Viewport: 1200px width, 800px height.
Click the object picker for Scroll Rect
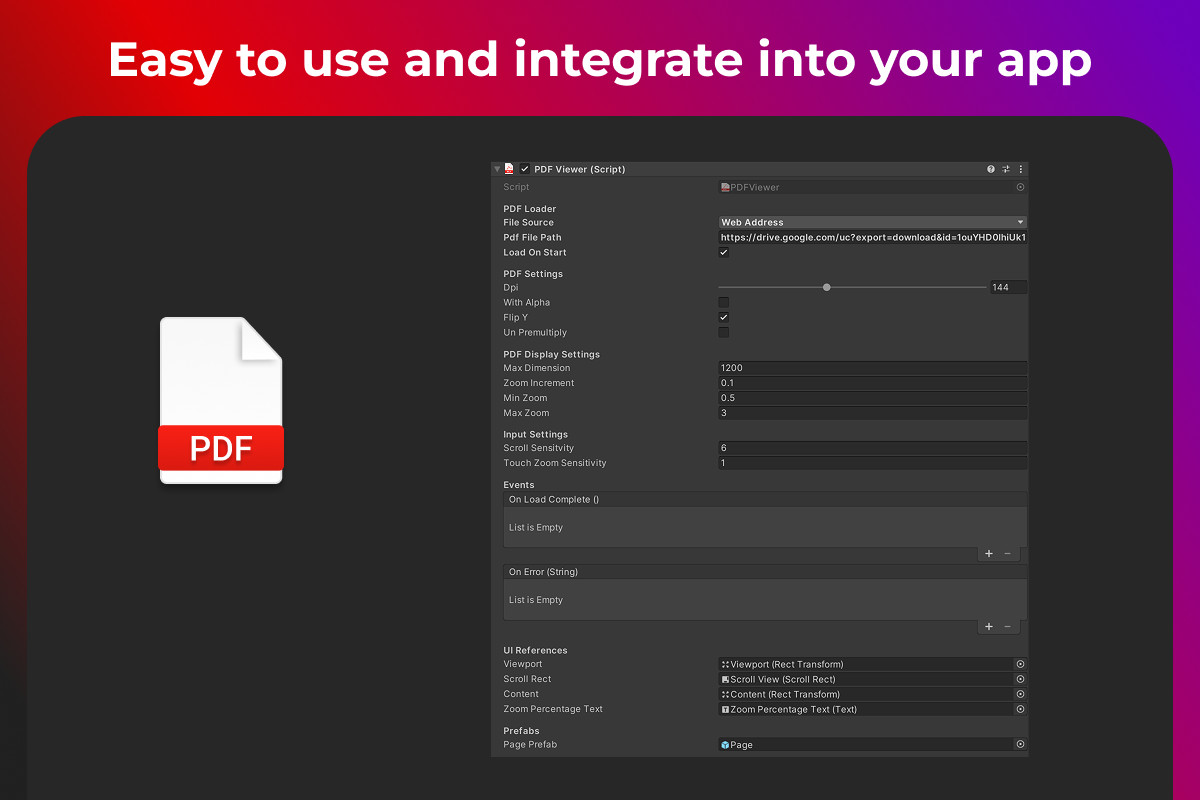pyautogui.click(x=1020, y=679)
